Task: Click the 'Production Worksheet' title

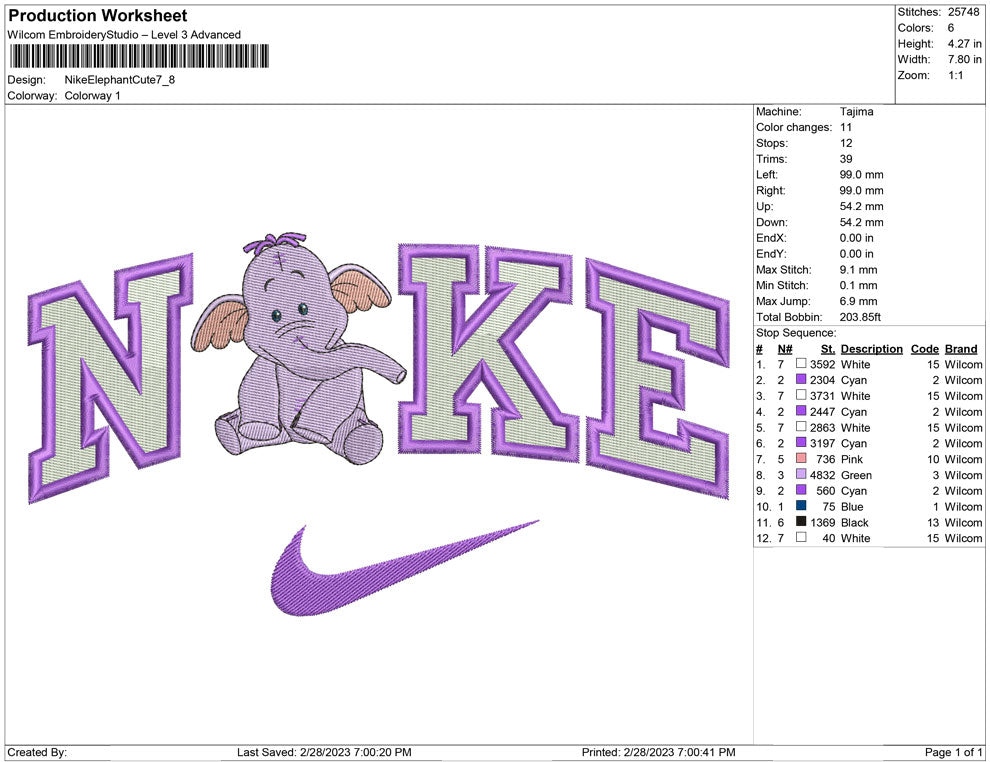Action: (98, 16)
